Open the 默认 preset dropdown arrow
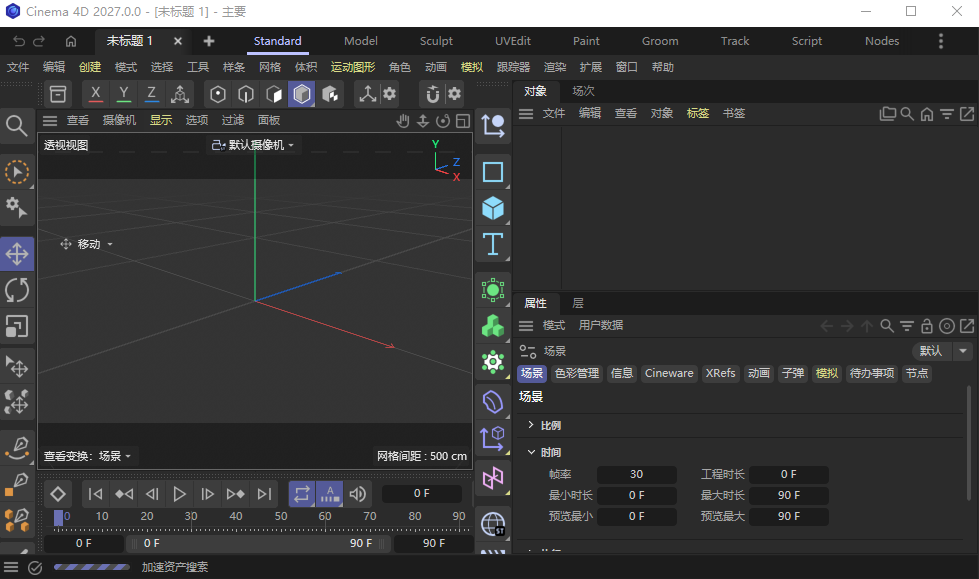This screenshot has height=579, width=979. tap(963, 351)
